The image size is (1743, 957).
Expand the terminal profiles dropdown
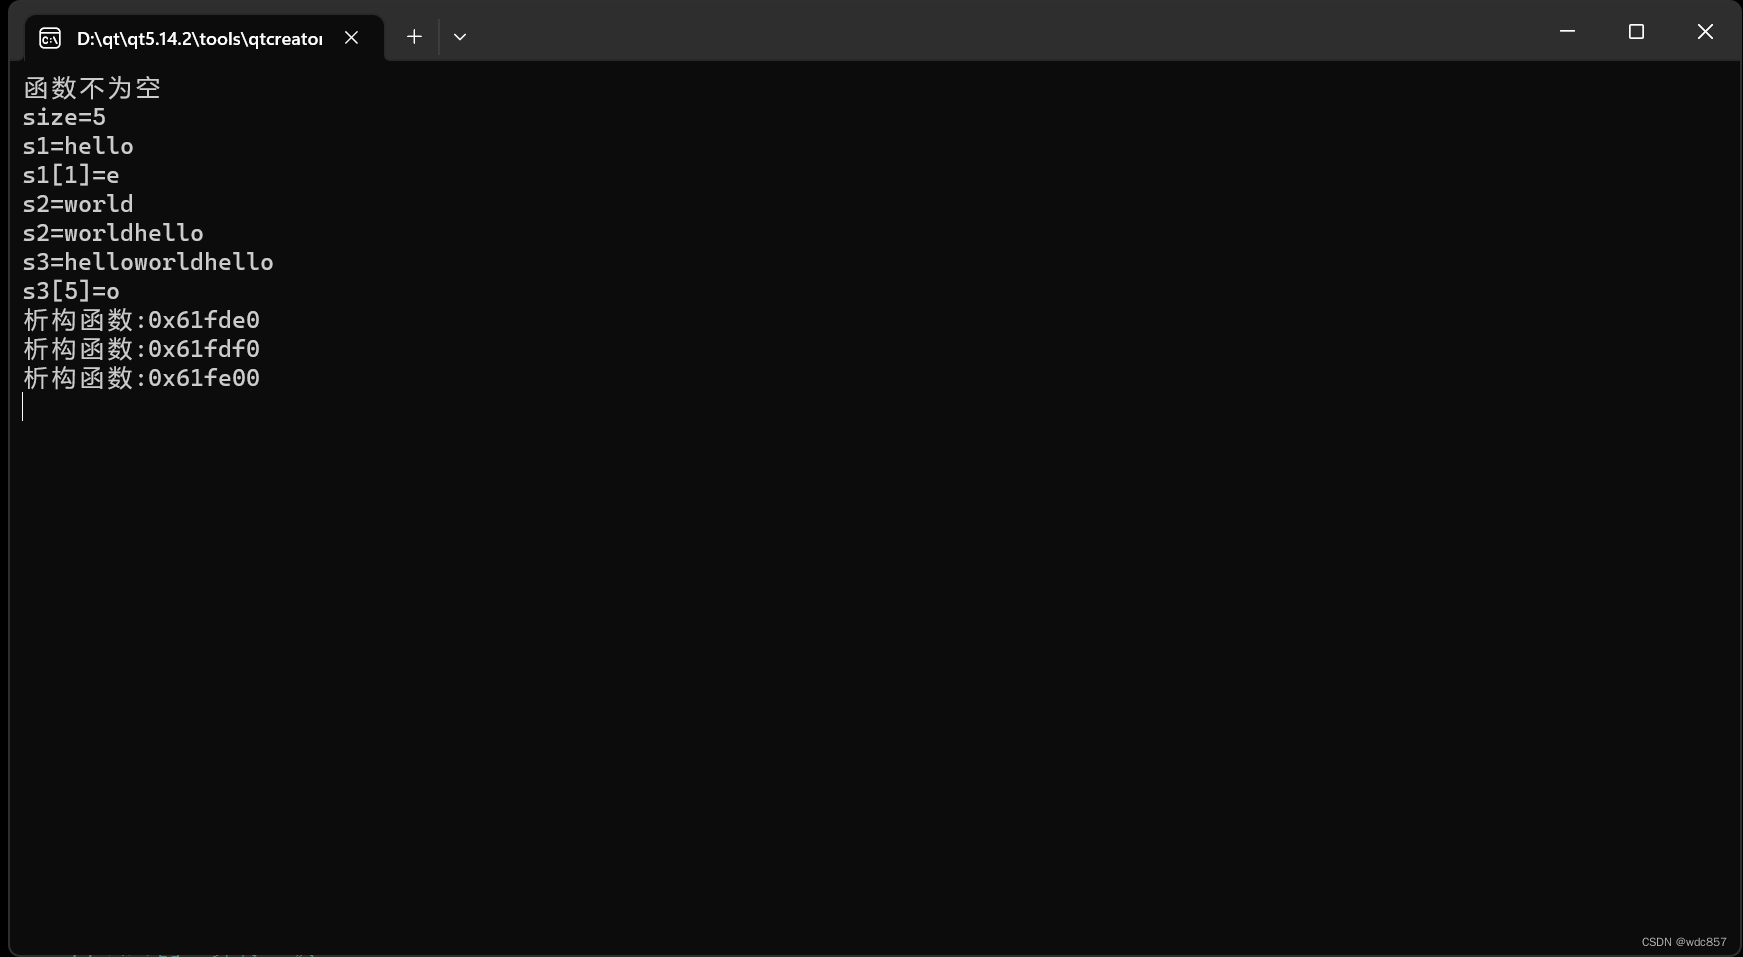(x=460, y=37)
